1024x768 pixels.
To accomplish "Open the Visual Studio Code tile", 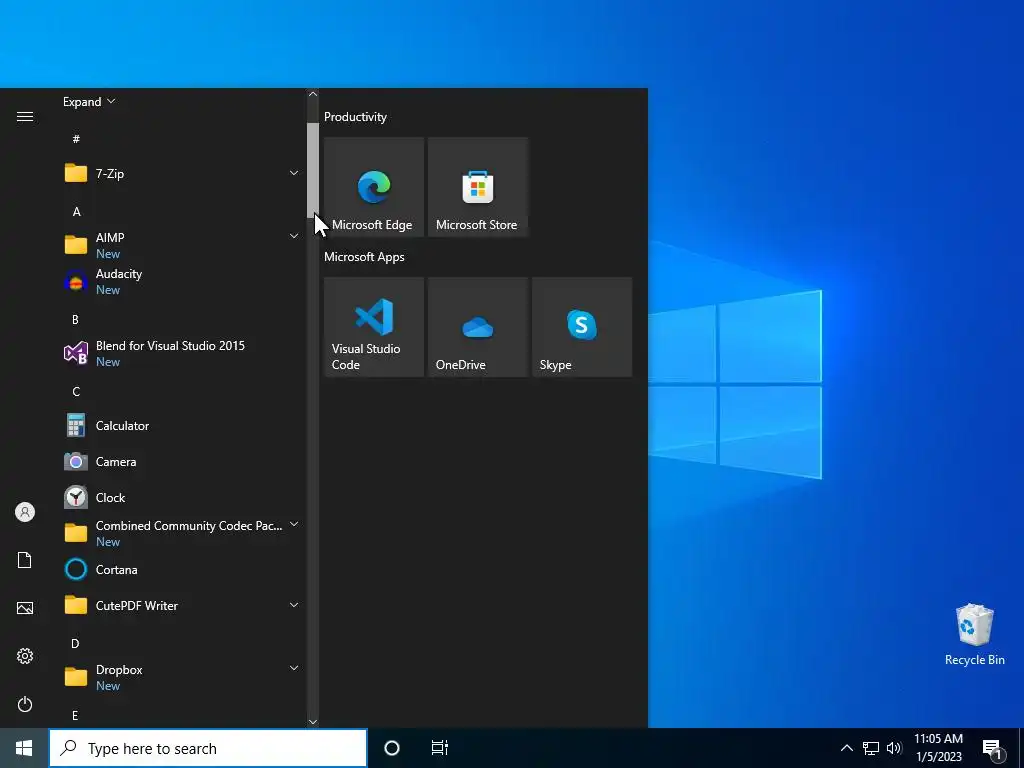I will [374, 327].
